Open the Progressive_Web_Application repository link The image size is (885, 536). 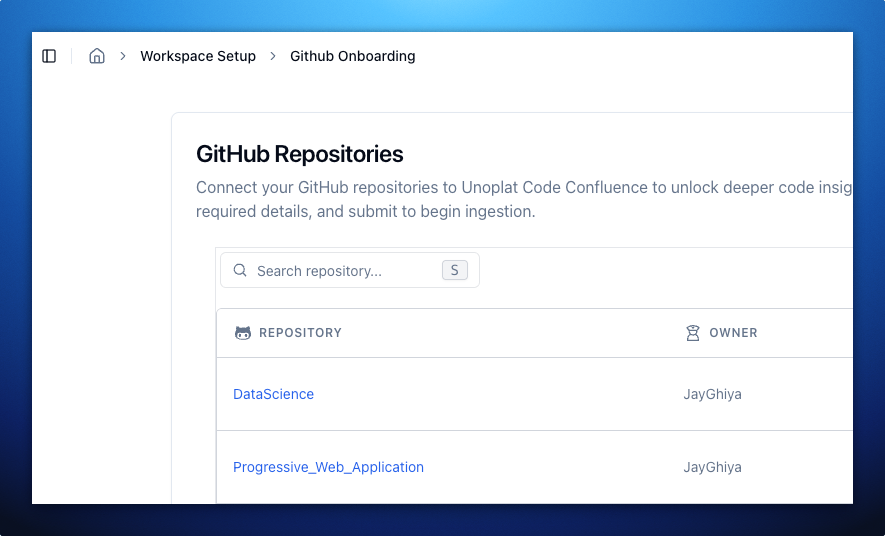[328, 467]
